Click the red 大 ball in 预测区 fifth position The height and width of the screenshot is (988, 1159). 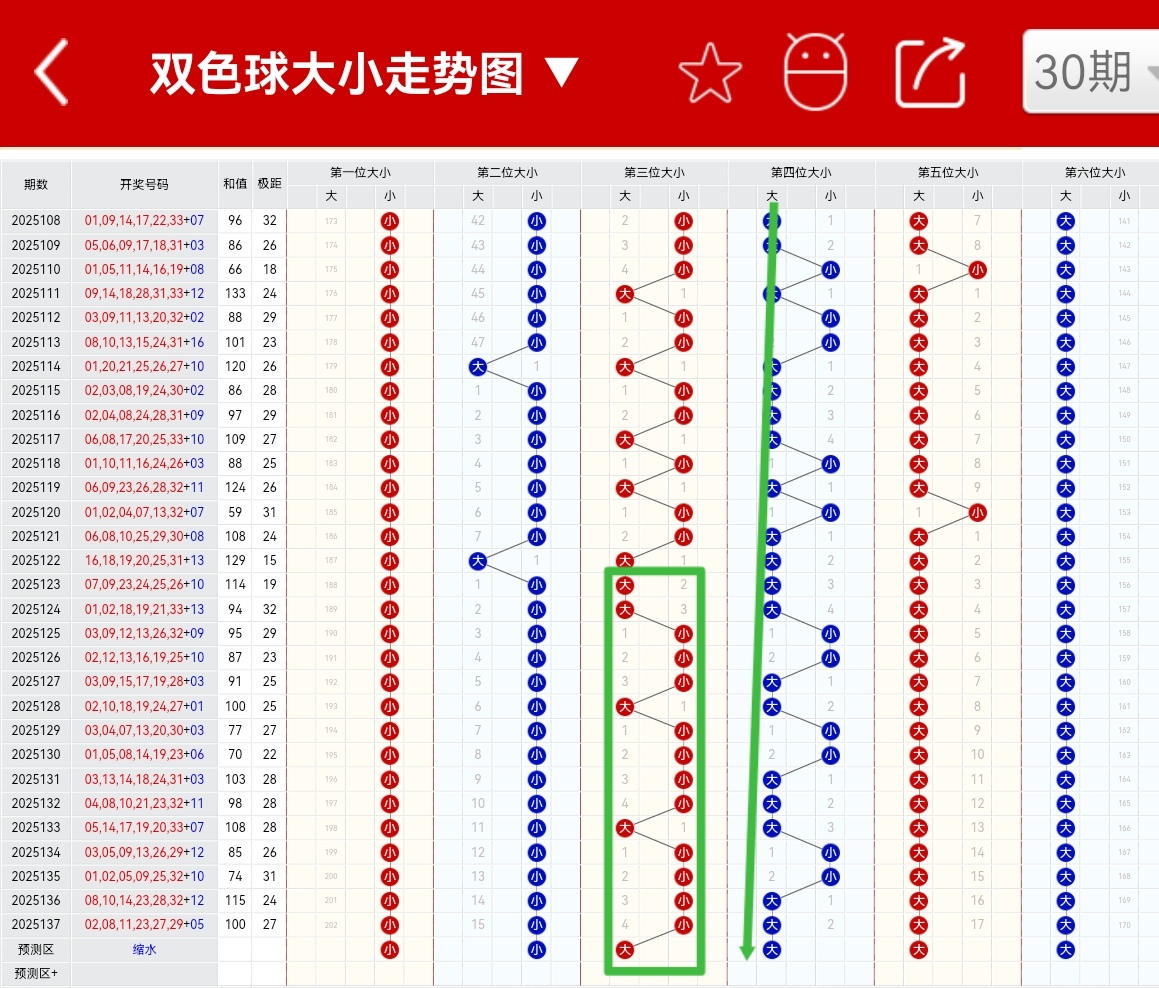coord(917,950)
